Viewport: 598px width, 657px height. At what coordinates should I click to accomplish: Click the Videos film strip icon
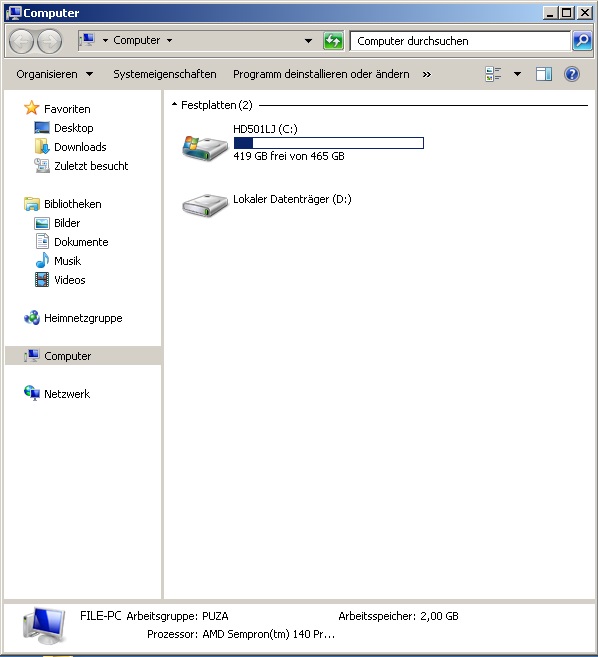point(42,279)
